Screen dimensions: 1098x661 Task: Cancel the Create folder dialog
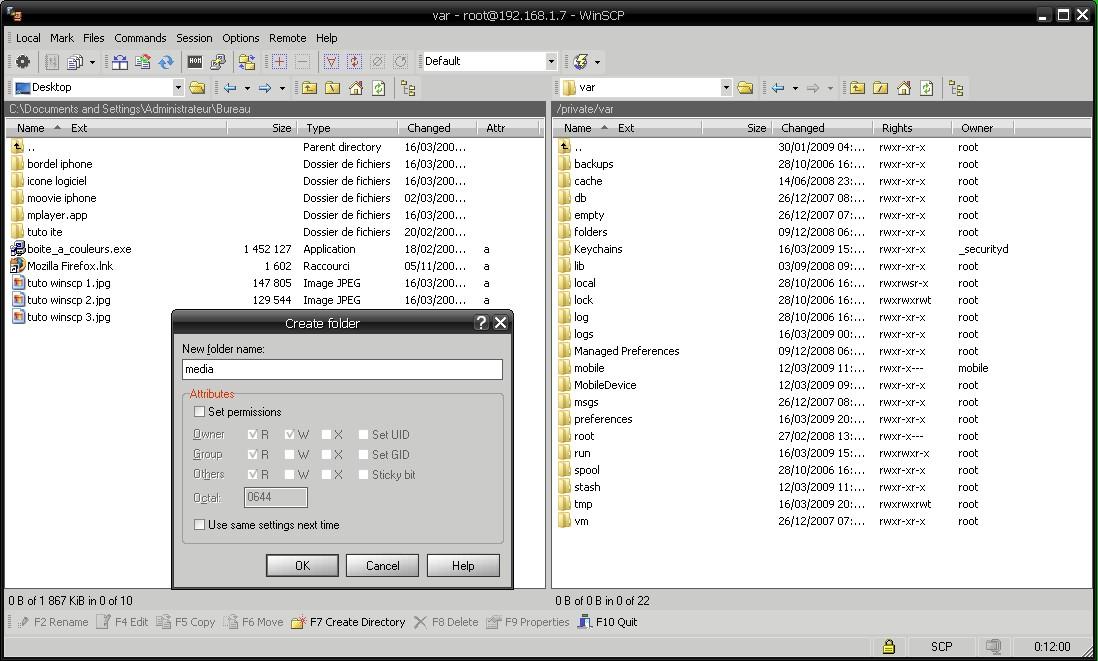382,565
